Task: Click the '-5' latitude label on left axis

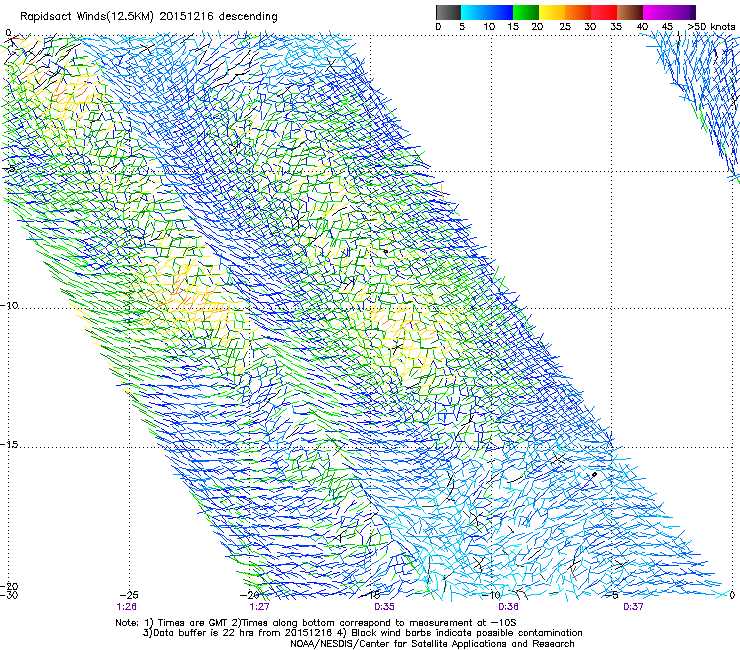Action: [x=9, y=169]
